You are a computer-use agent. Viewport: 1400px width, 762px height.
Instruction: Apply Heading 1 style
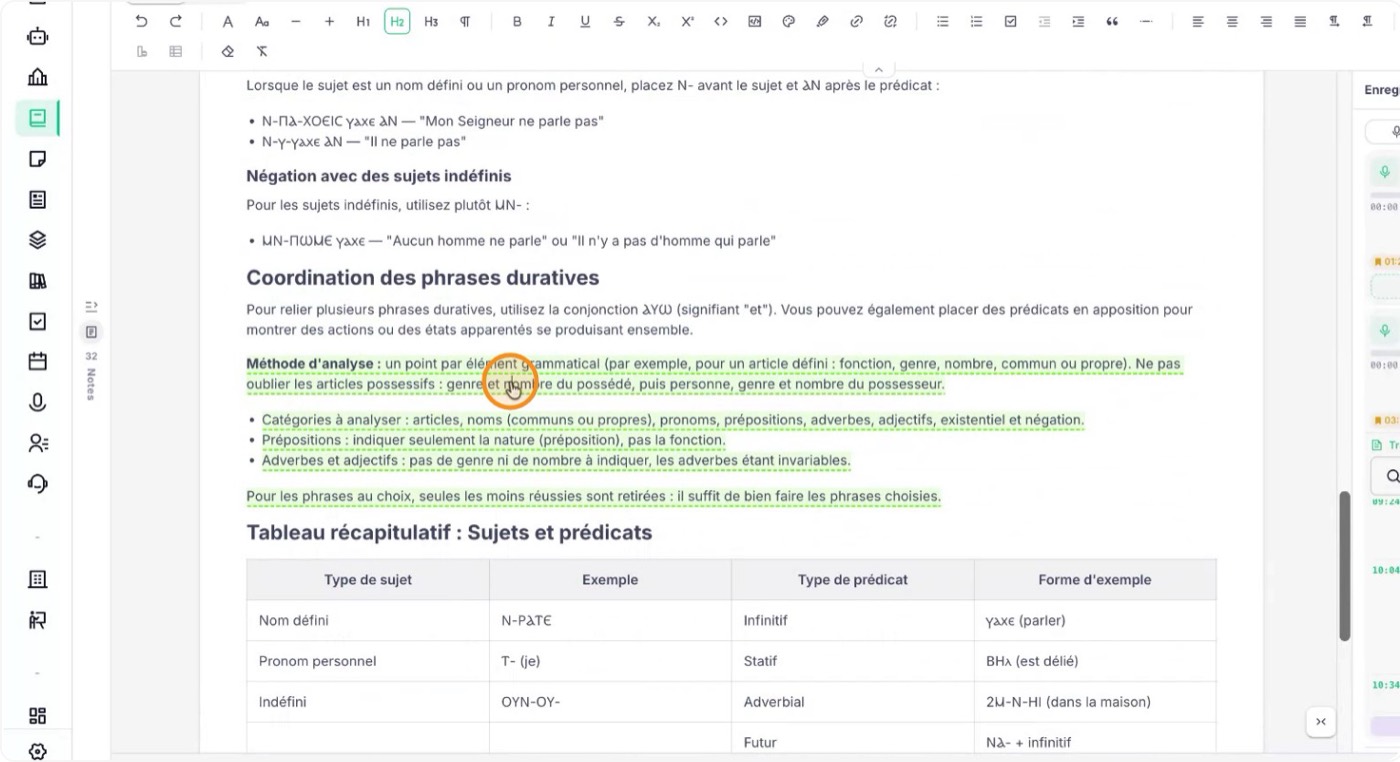[363, 22]
